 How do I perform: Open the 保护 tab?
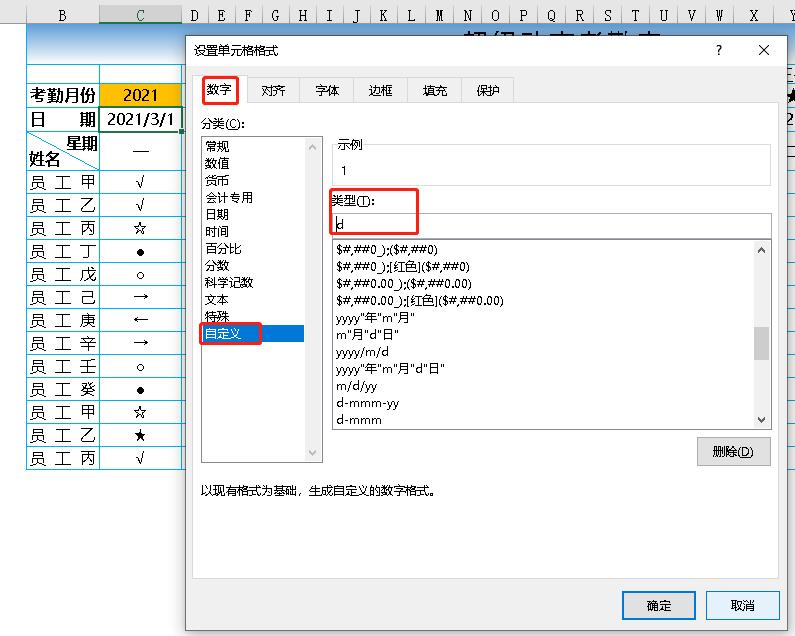pyautogui.click(x=488, y=90)
